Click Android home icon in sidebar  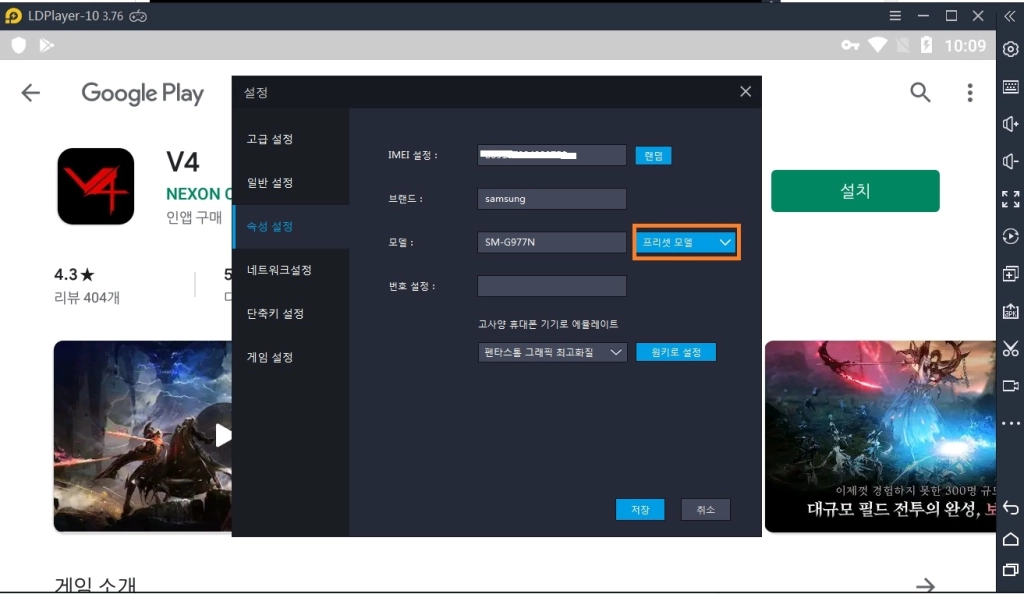(x=1010, y=539)
